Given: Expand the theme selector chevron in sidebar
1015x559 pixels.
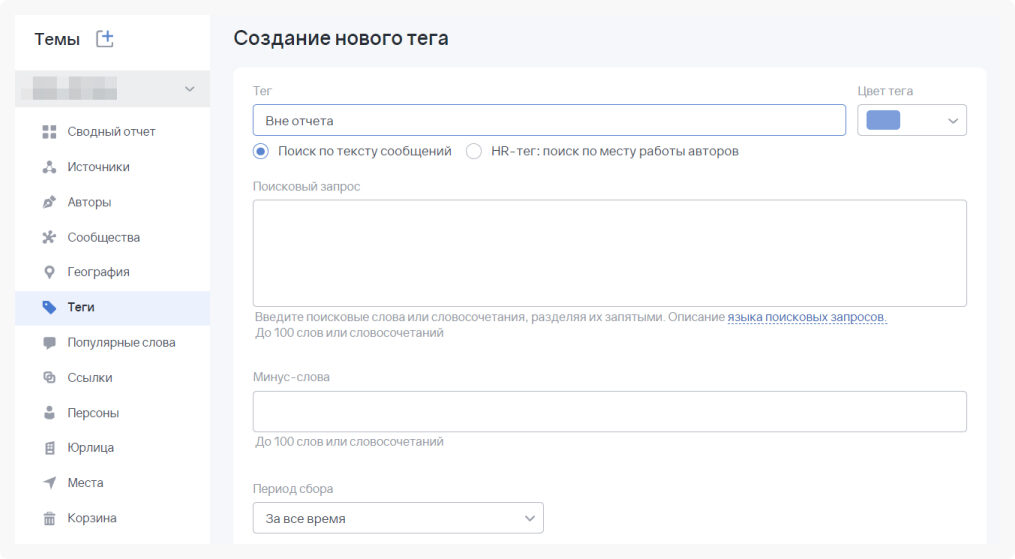Looking at the screenshot, I should click(190, 90).
